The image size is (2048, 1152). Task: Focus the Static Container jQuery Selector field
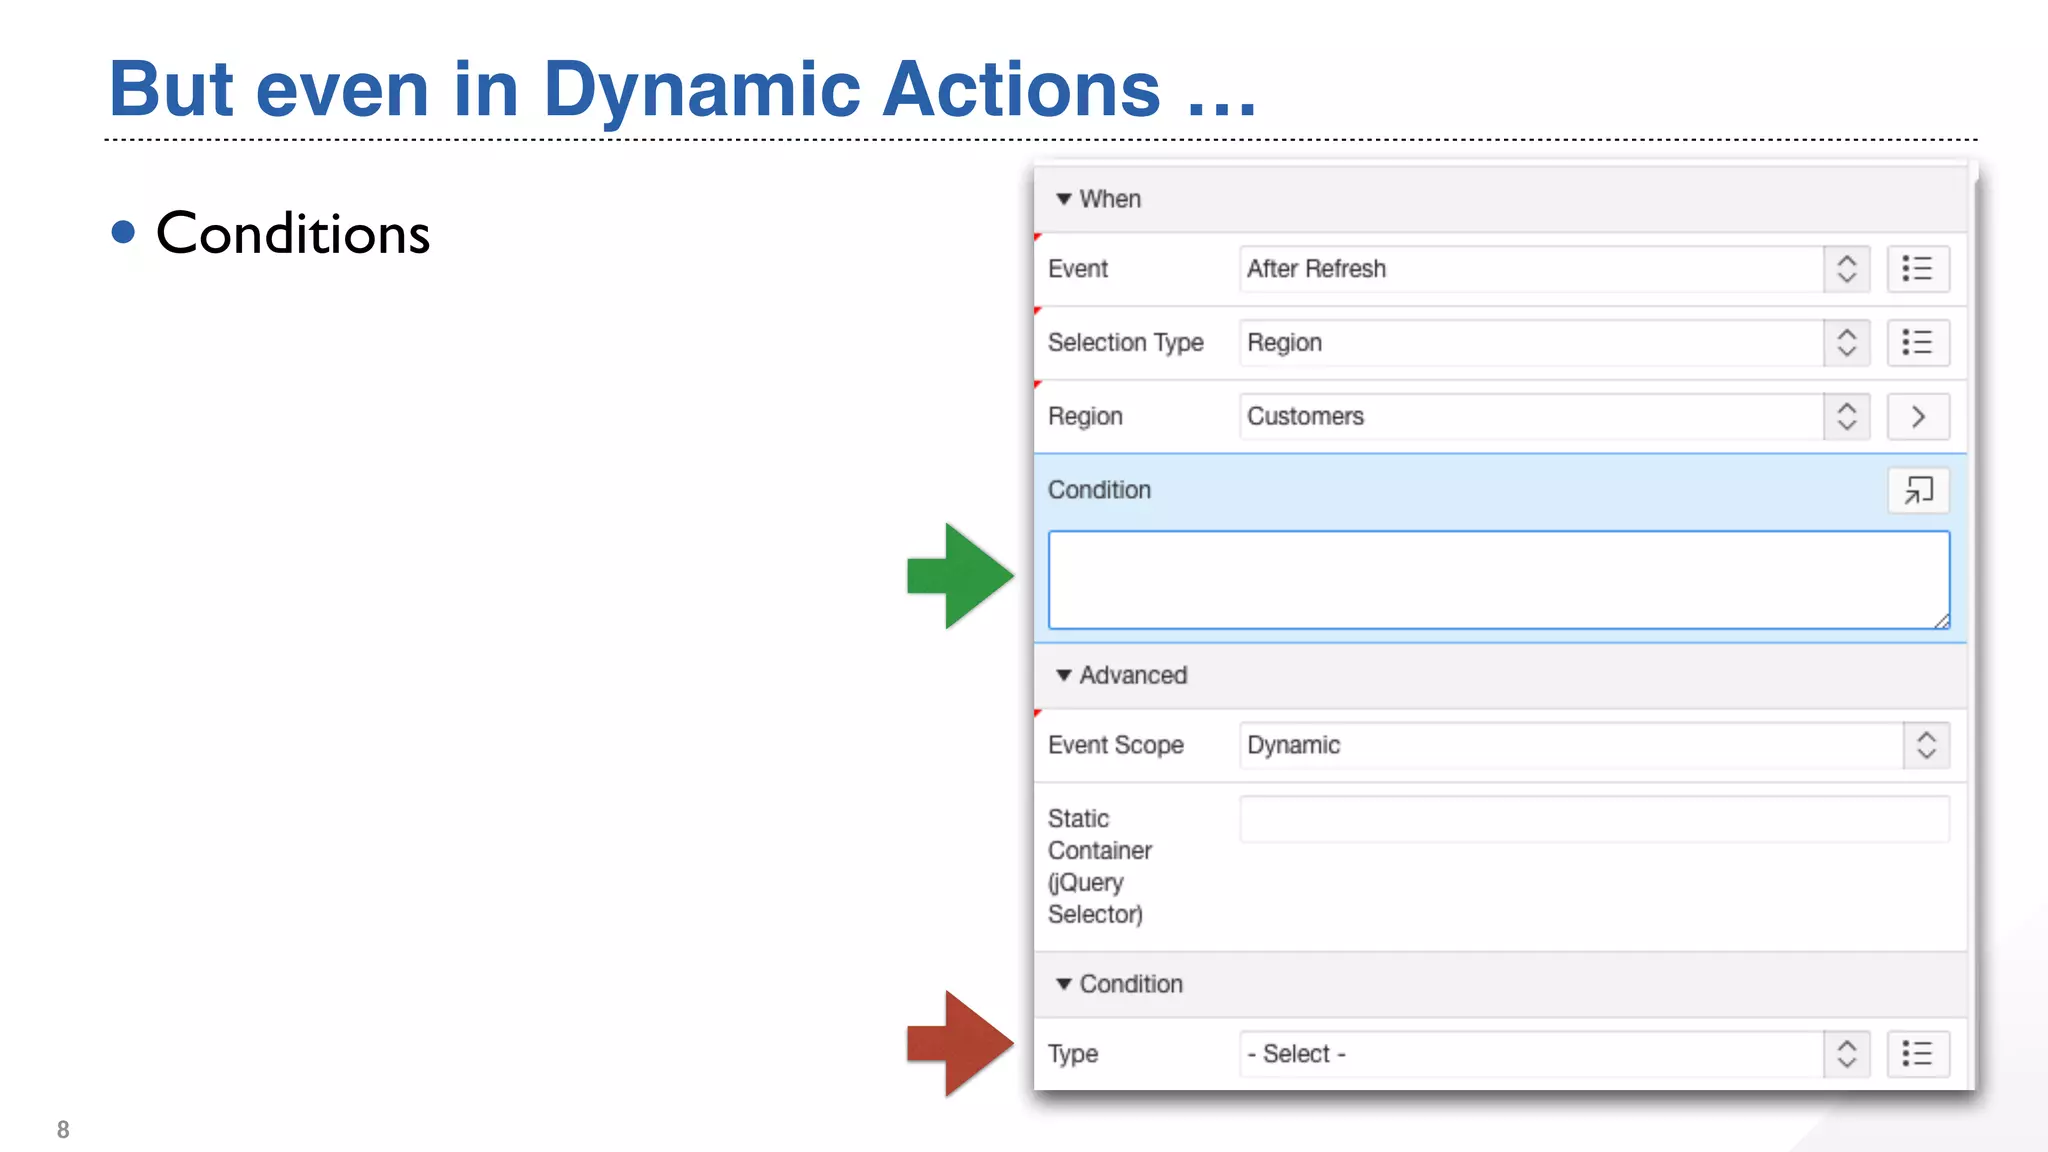click(1595, 819)
